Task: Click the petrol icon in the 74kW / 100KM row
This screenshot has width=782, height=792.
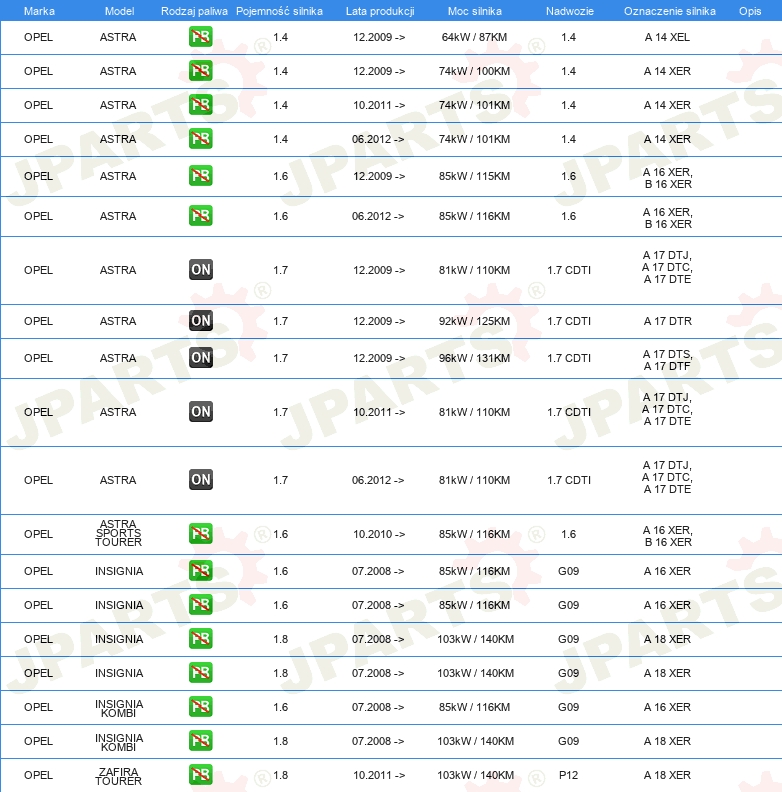Action: (x=201, y=71)
